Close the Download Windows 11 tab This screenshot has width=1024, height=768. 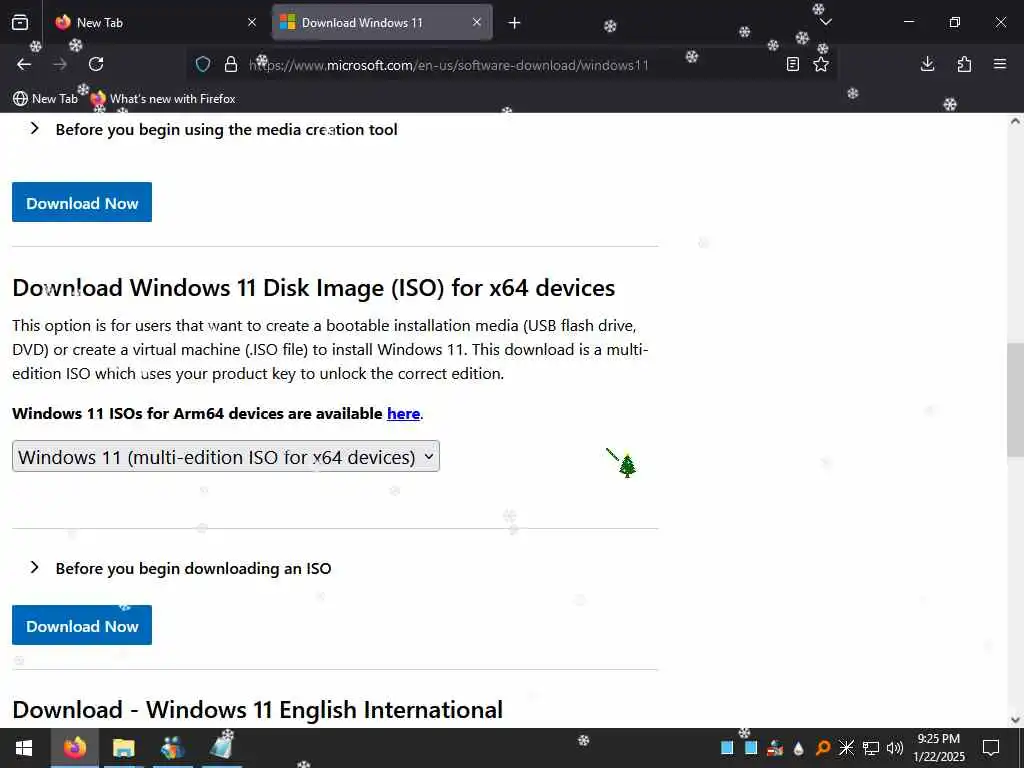click(x=477, y=22)
